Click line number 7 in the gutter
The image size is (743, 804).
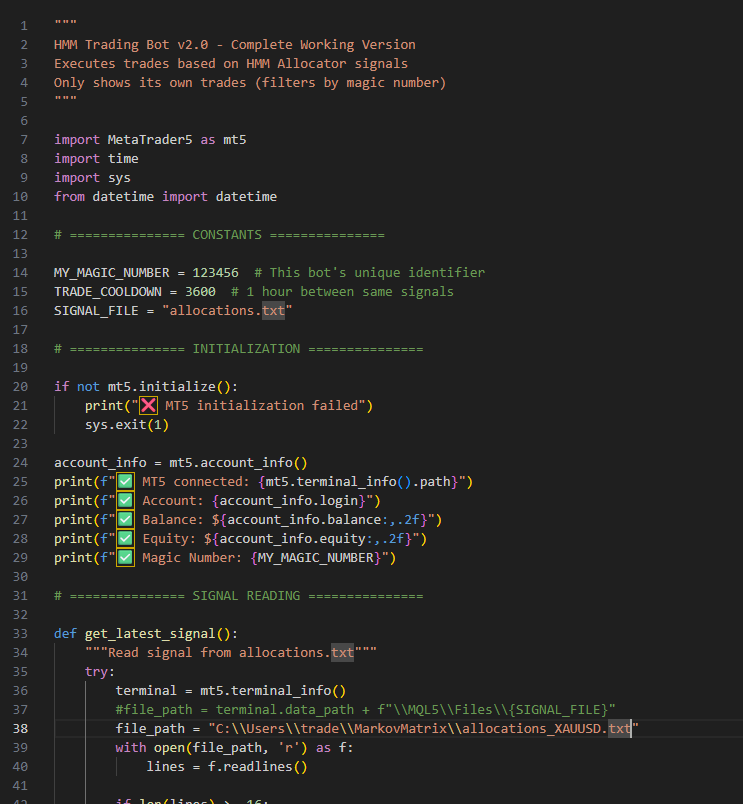[24, 140]
